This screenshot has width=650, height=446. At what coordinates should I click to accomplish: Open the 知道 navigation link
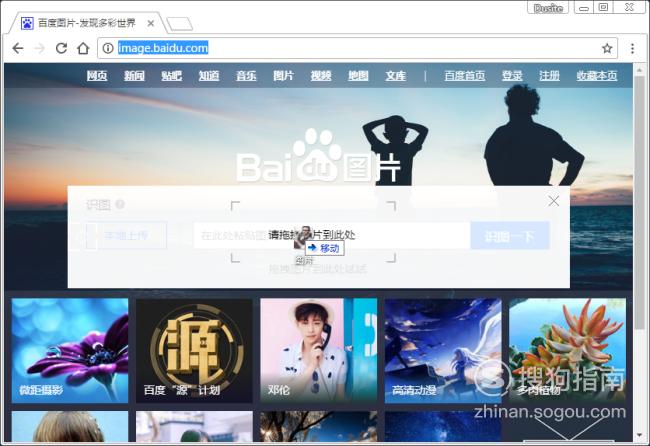[209, 75]
